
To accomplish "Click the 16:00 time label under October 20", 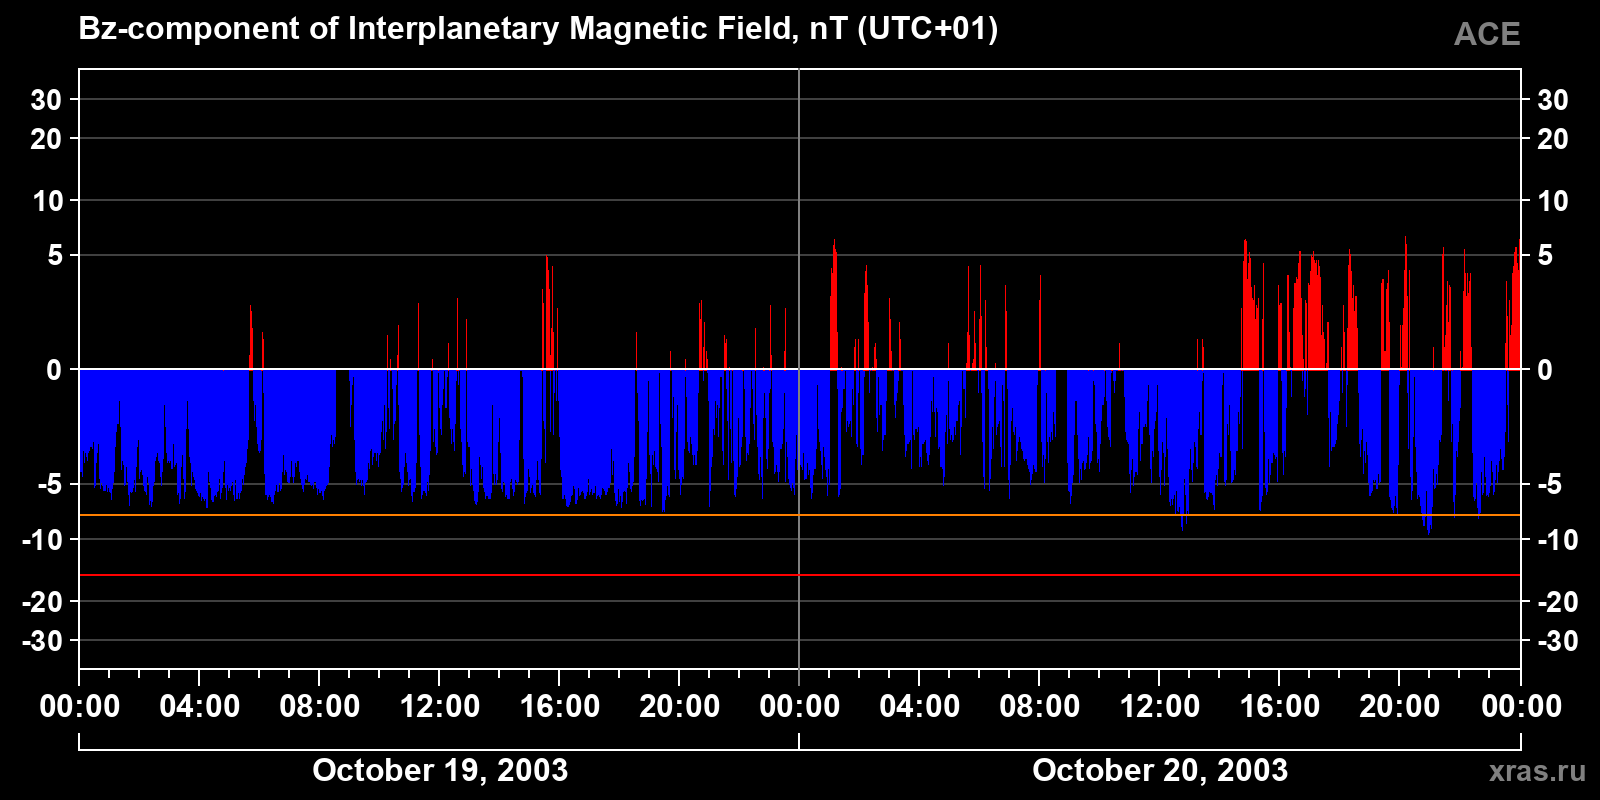I will pos(1280,706).
